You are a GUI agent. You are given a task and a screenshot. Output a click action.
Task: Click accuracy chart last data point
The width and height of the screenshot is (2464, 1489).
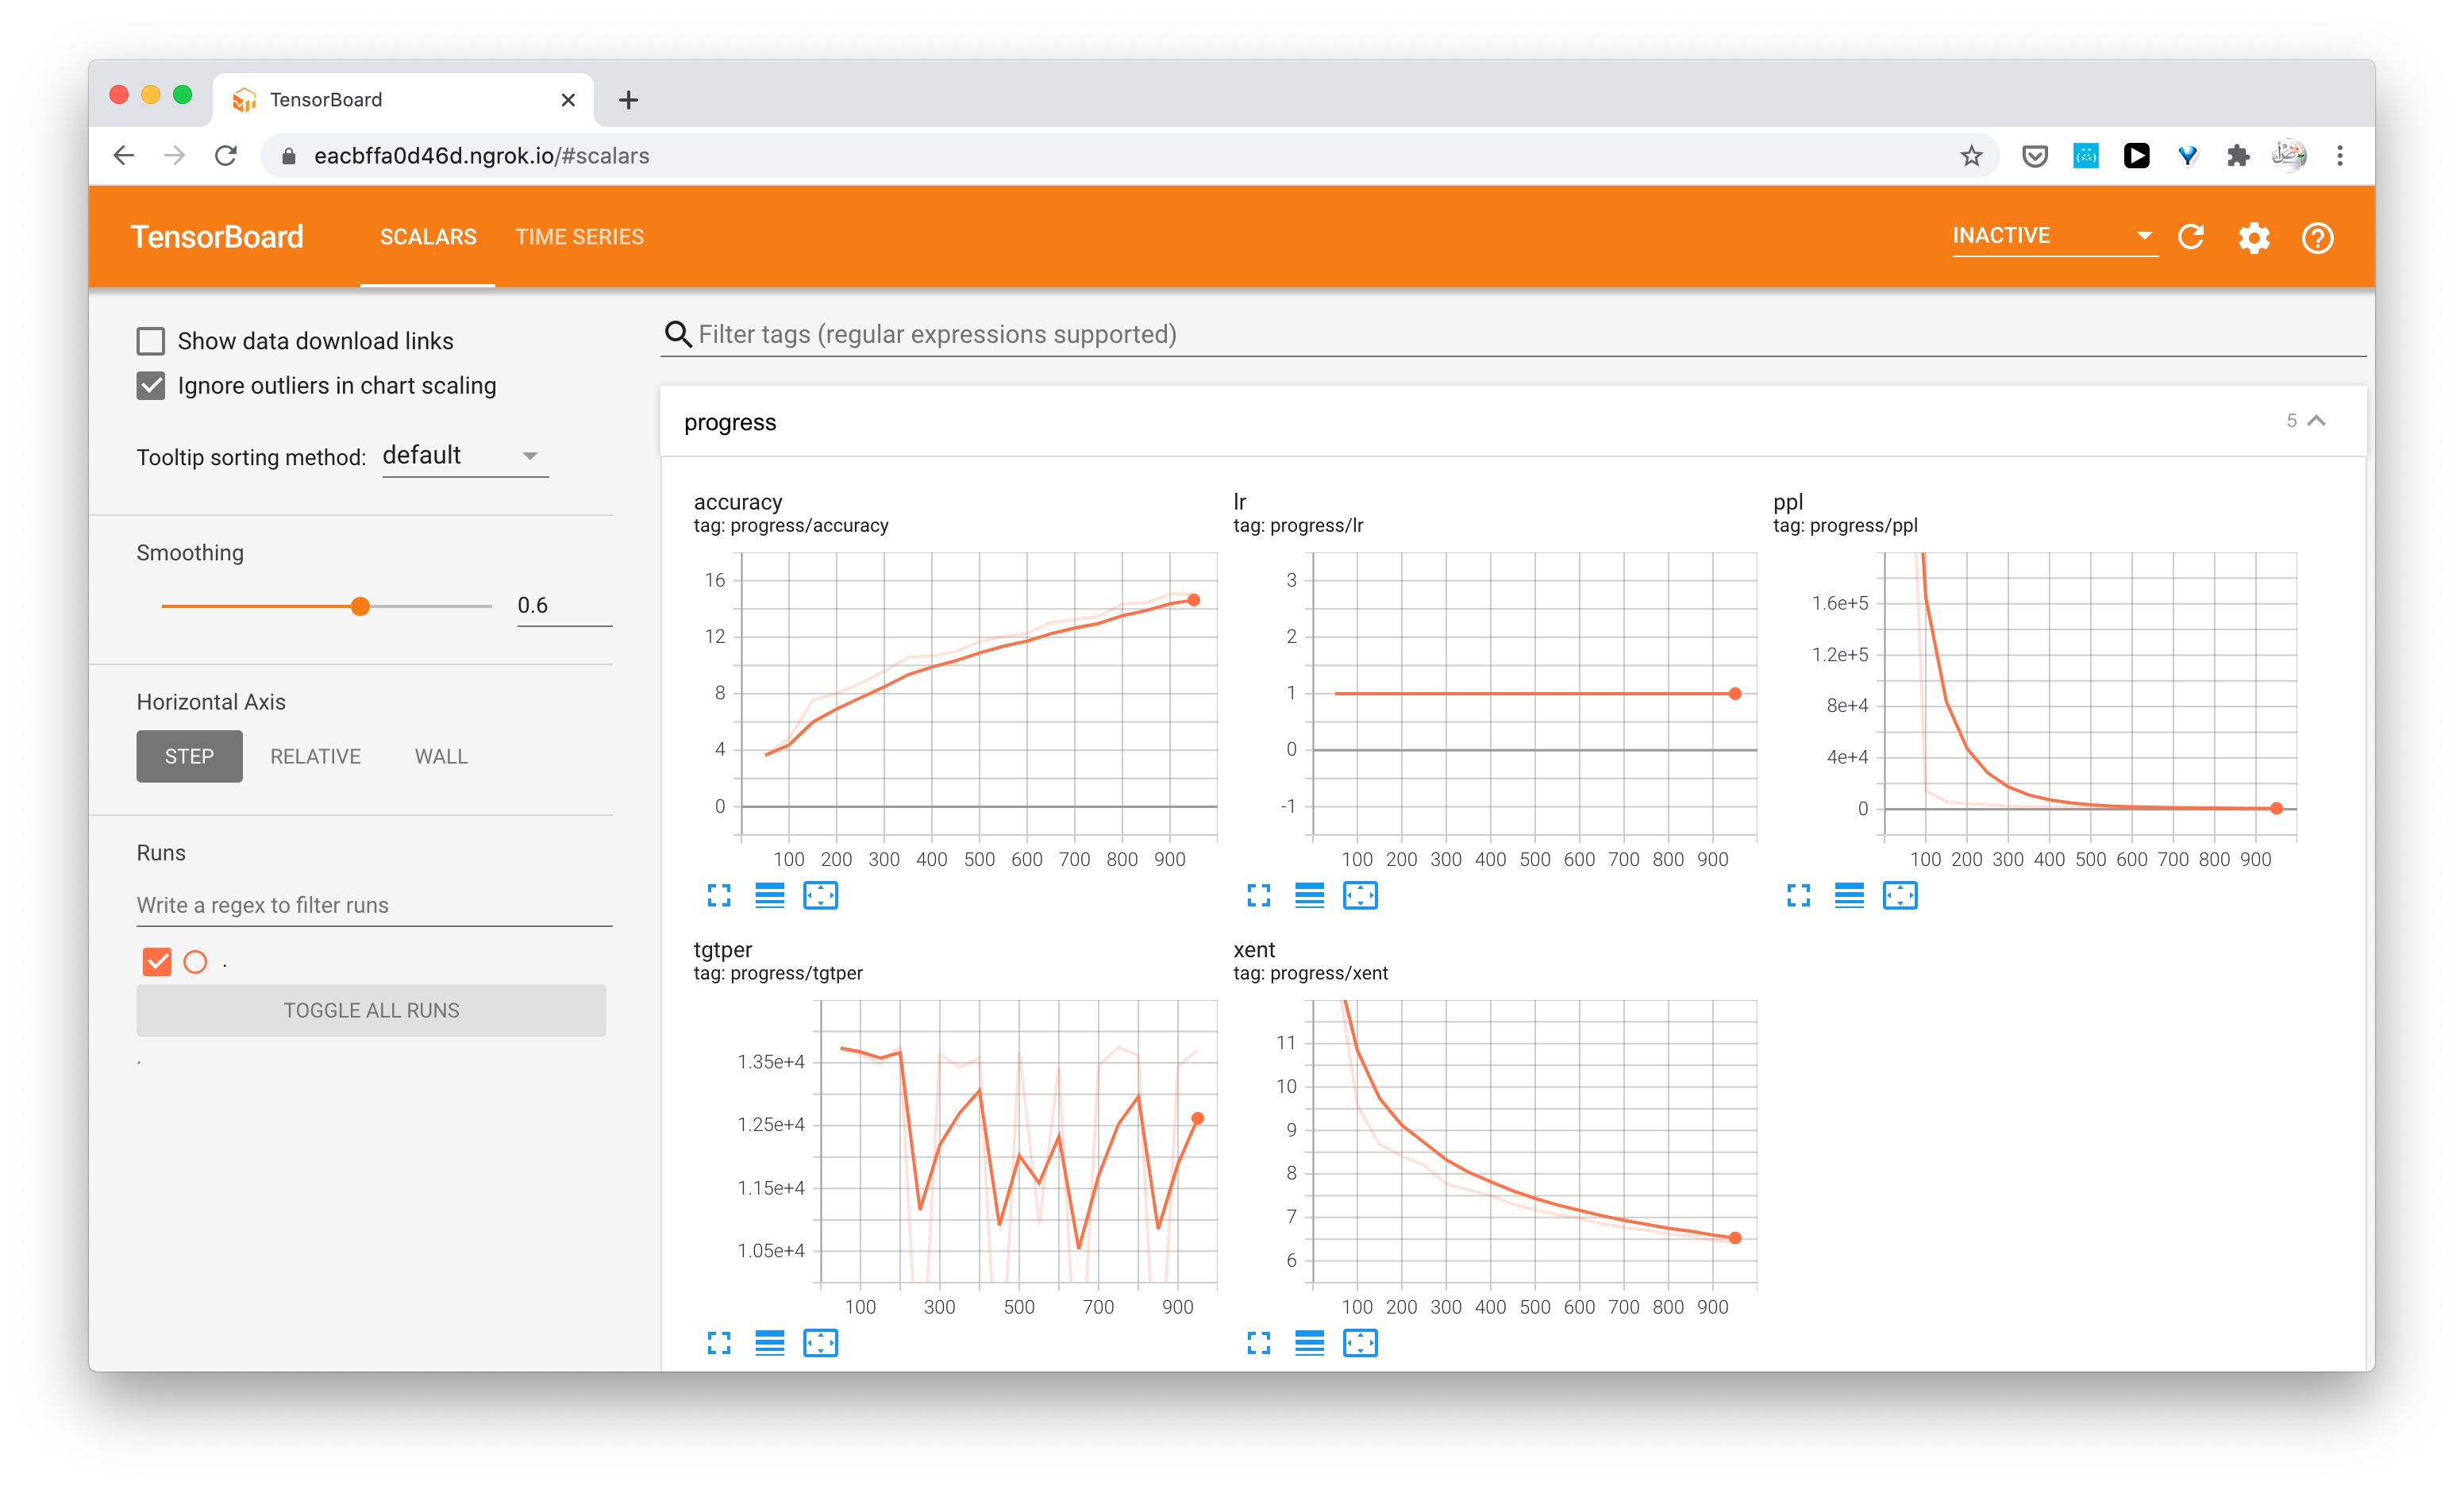[x=1194, y=600]
